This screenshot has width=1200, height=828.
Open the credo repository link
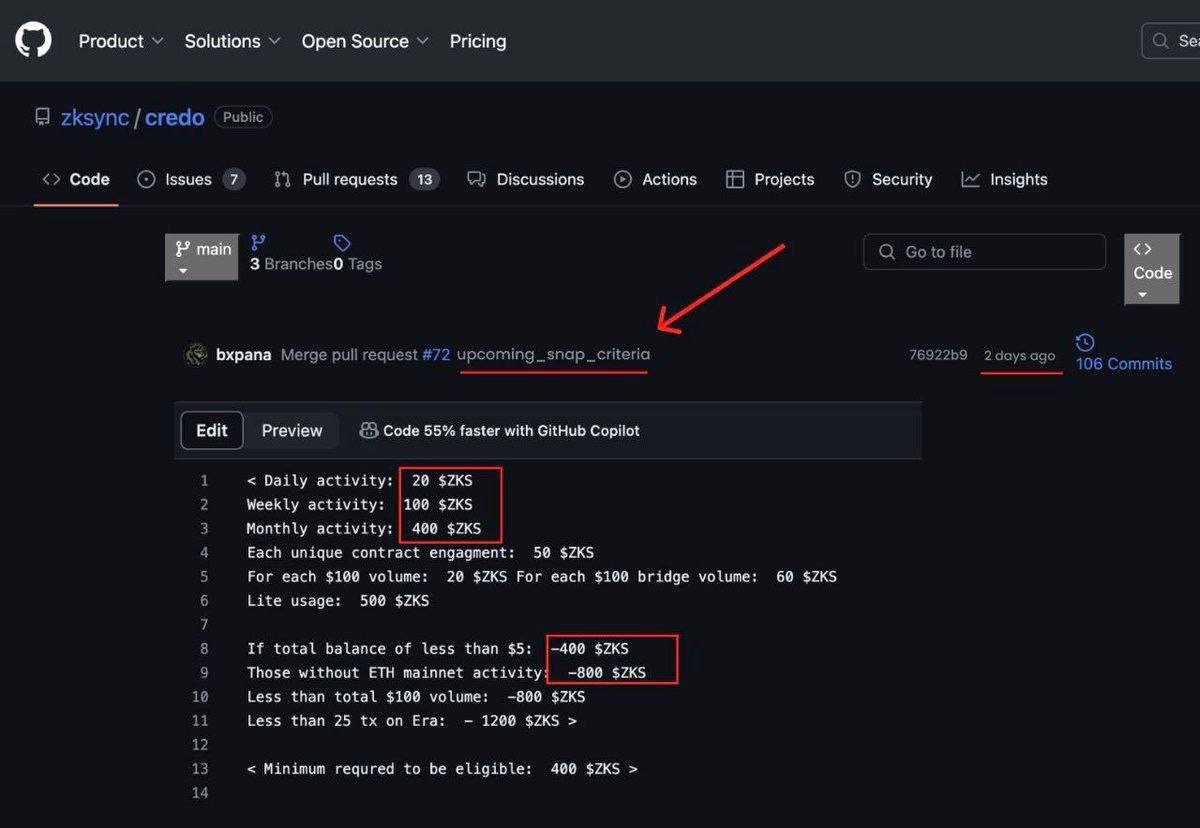pyautogui.click(x=175, y=117)
